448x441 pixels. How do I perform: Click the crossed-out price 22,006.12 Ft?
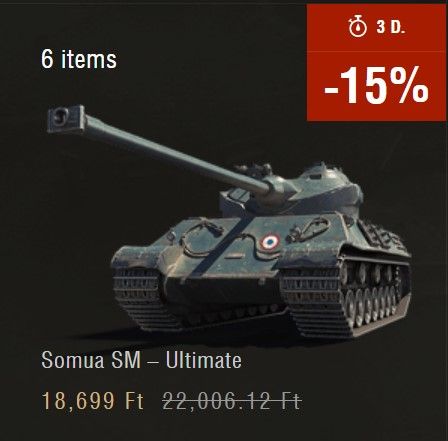coord(232,401)
